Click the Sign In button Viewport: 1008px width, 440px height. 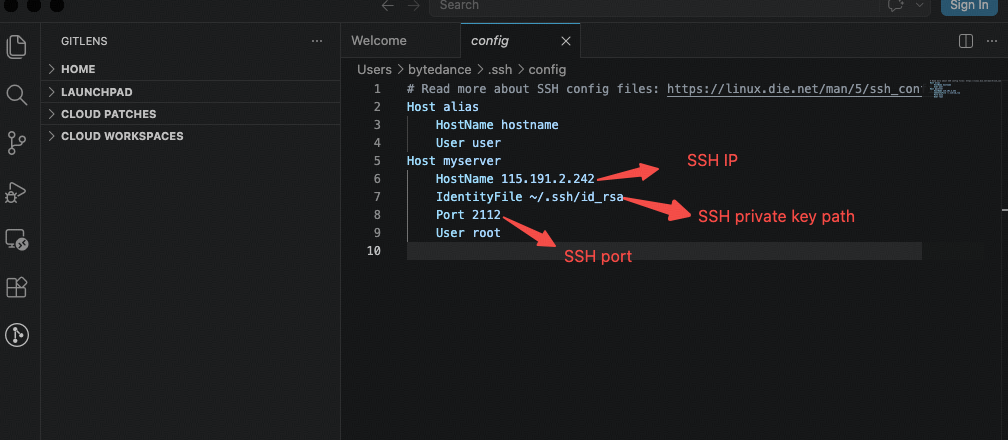coord(969,6)
